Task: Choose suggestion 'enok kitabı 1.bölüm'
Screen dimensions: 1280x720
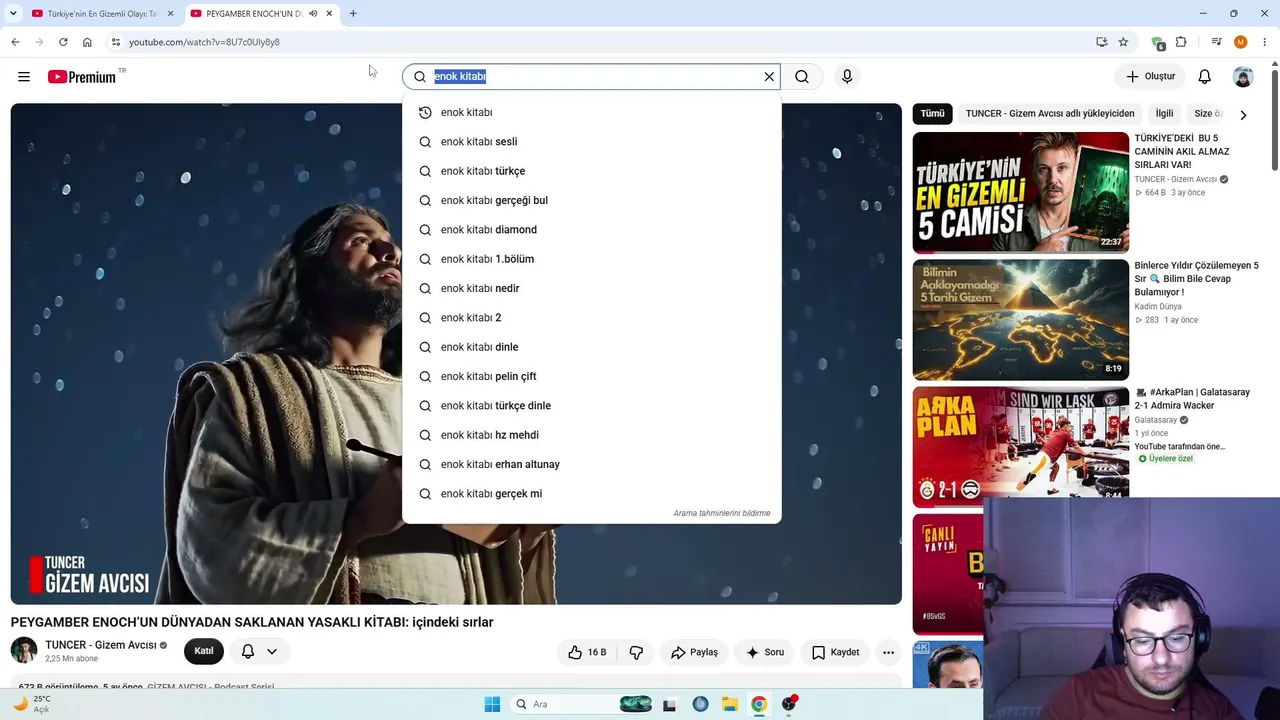Action: tap(592, 259)
